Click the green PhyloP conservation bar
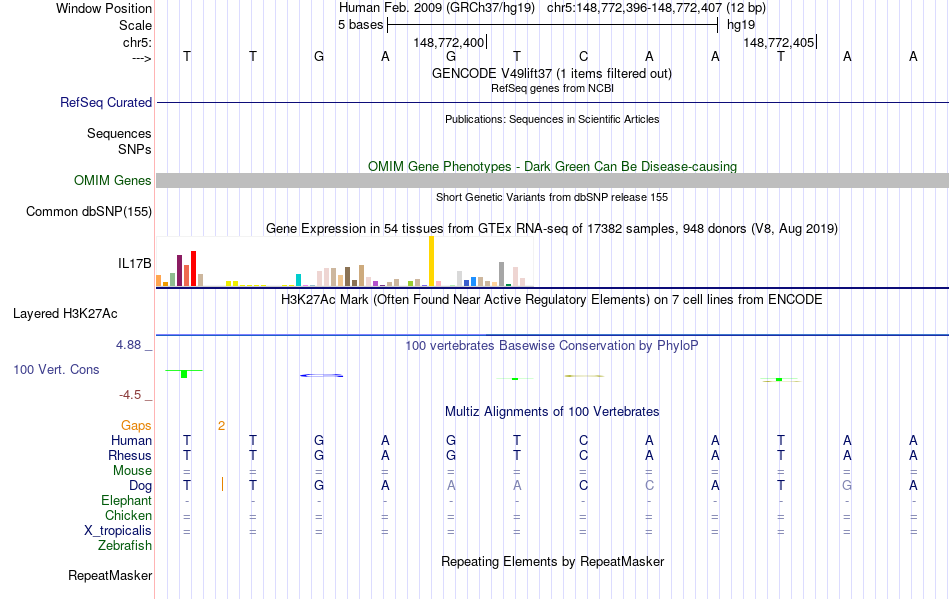 tap(184, 374)
